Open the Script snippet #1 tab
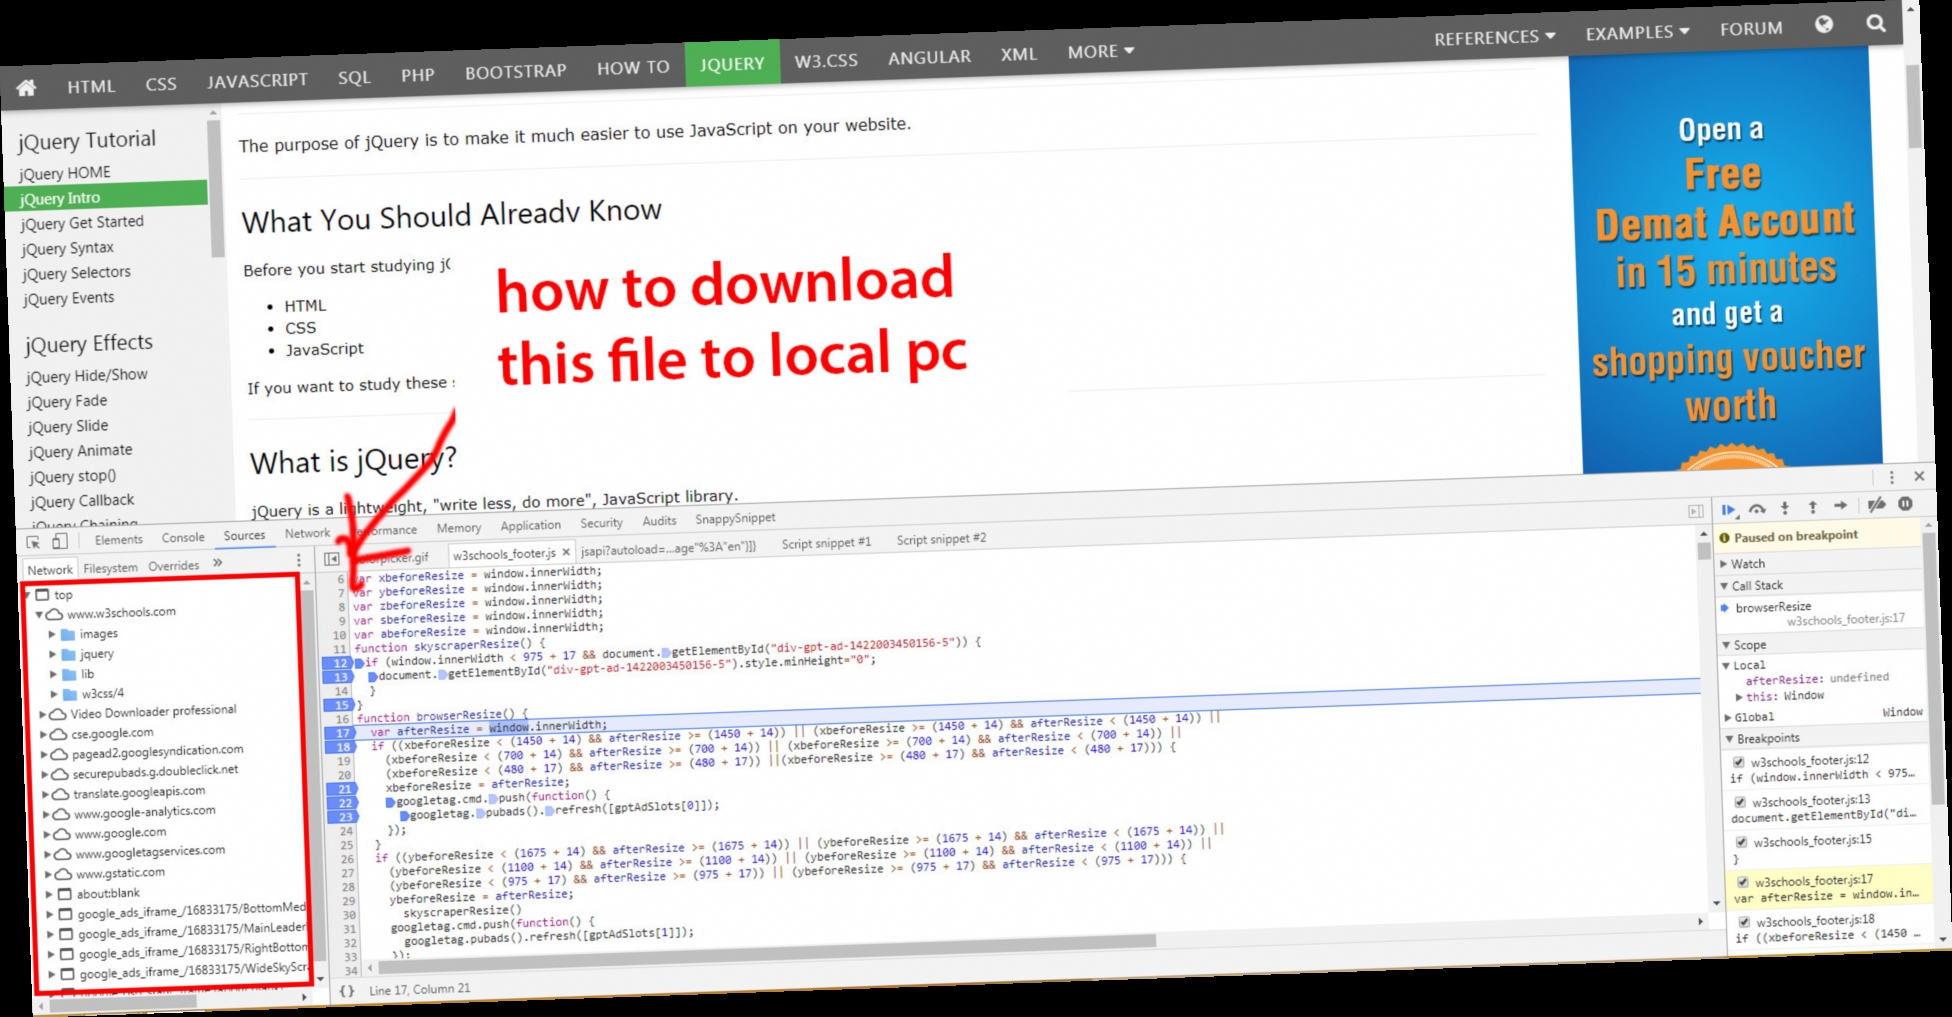The image size is (1952, 1017). [826, 543]
